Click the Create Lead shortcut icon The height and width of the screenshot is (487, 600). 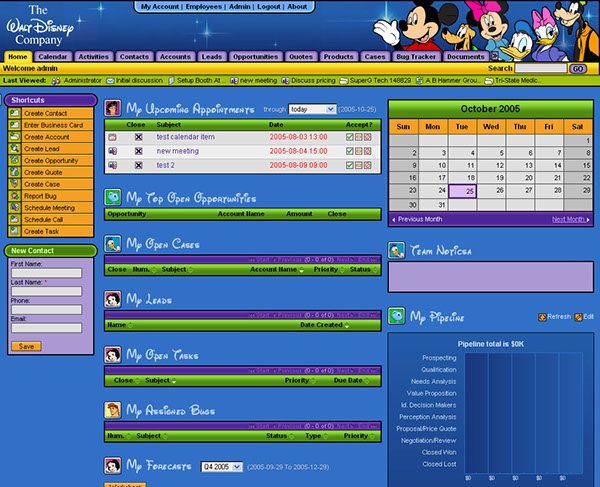[x=15, y=148]
